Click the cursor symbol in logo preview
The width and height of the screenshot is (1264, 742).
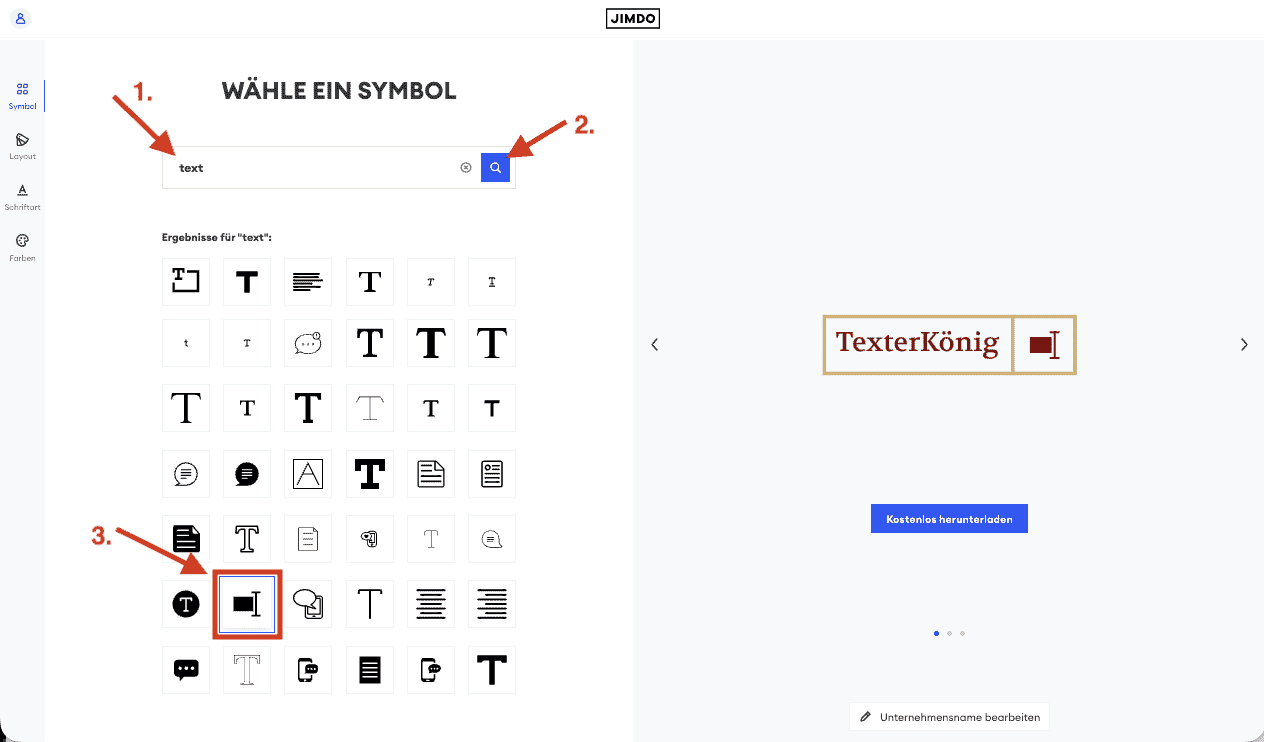point(1044,345)
